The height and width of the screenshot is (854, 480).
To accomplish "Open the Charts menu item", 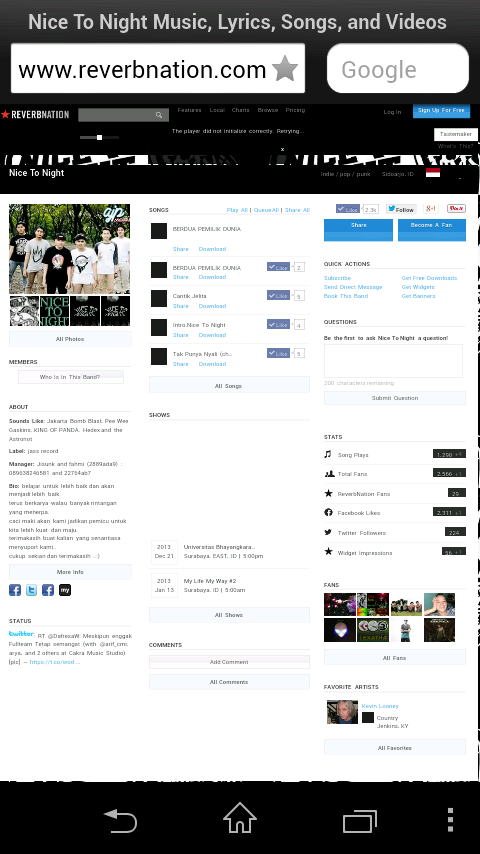I will 240,110.
